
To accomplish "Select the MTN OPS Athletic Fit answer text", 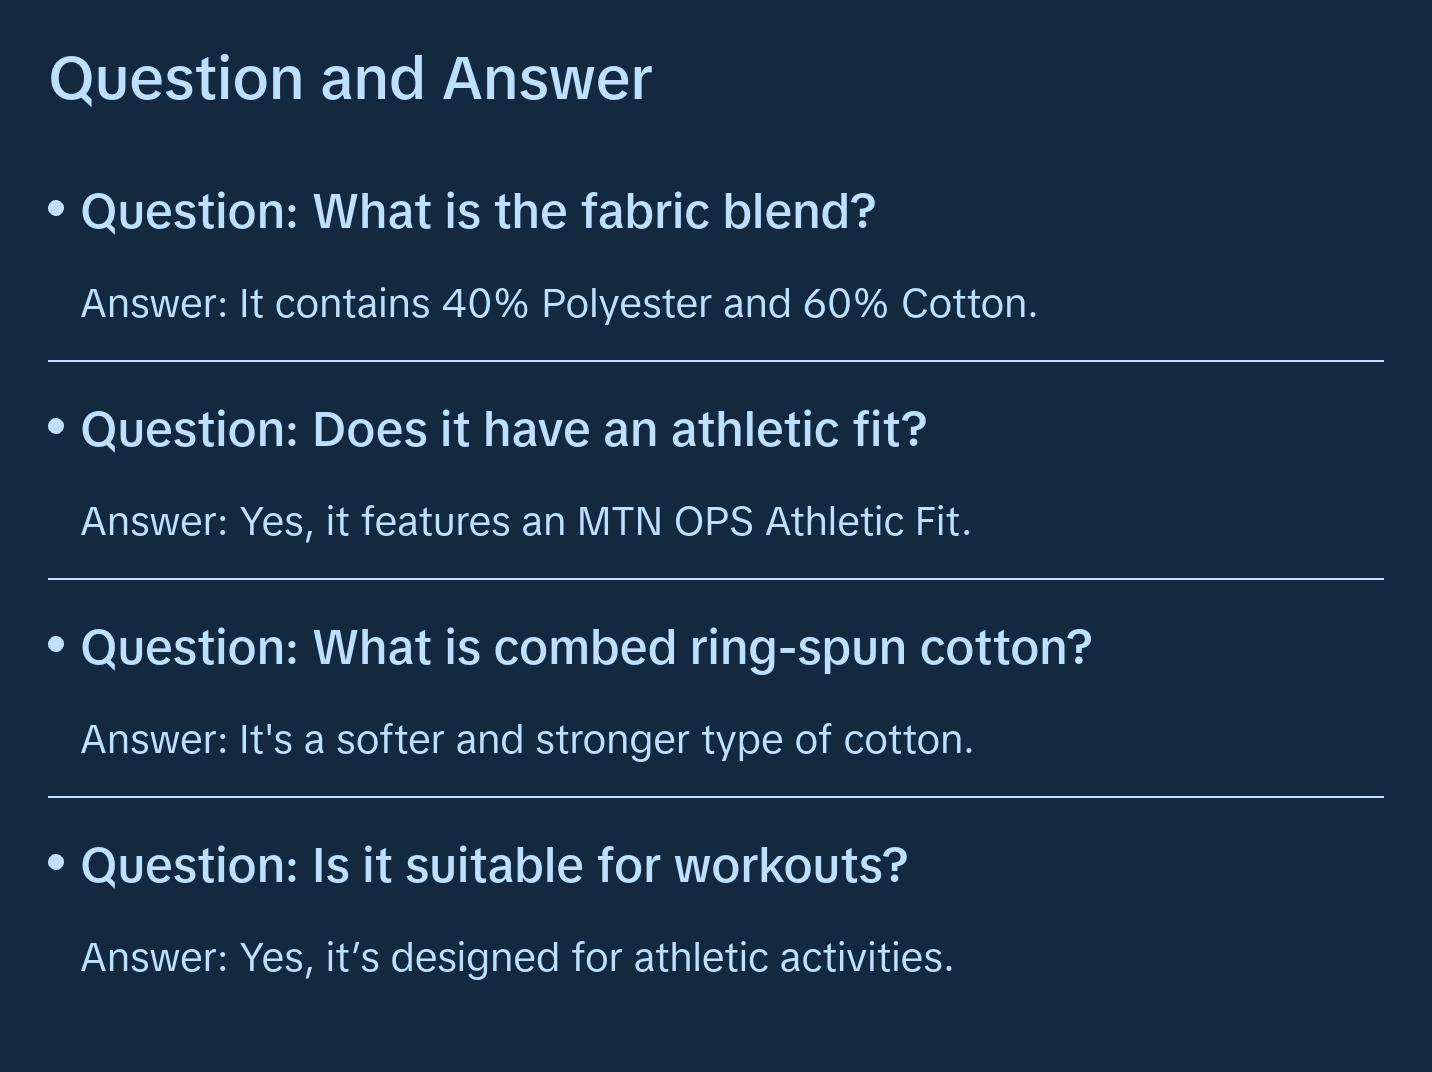I will tap(526, 522).
